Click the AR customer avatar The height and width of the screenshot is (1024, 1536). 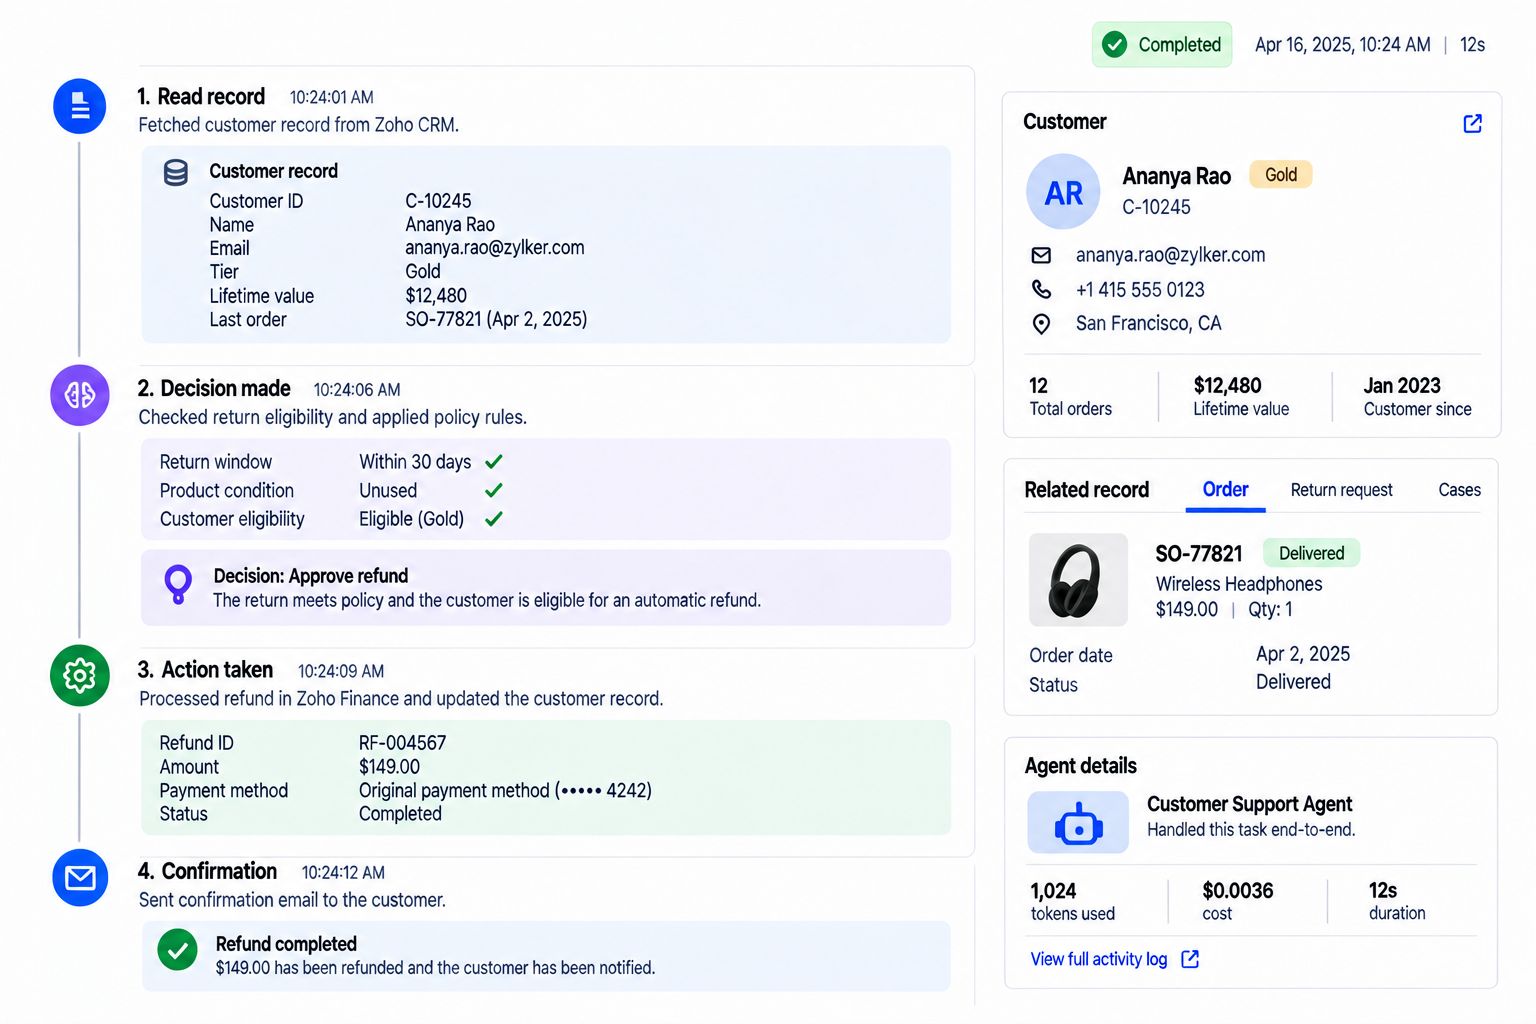pos(1063,192)
